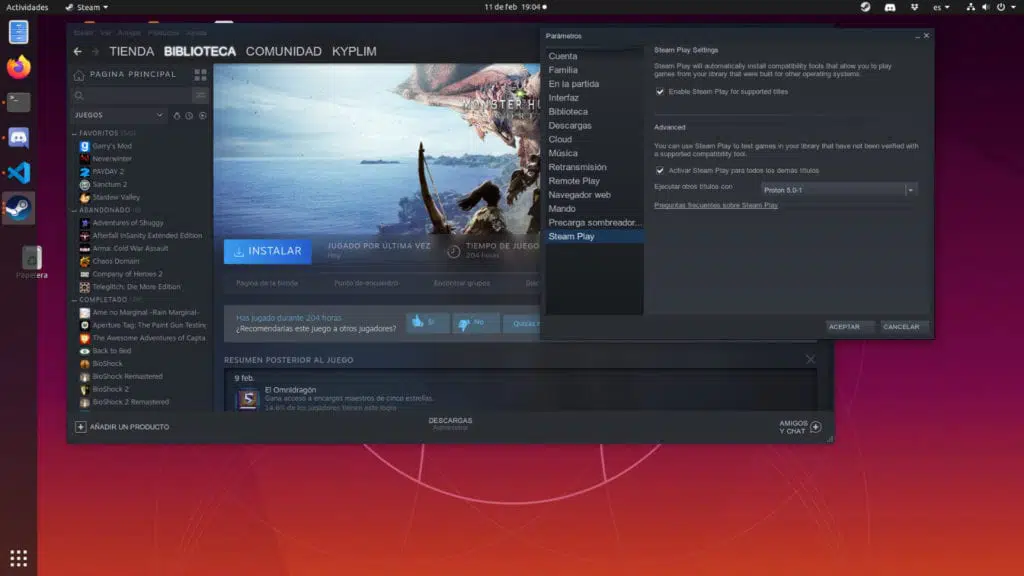
Task: Collapse the Favoritos collection
Action: (74, 133)
